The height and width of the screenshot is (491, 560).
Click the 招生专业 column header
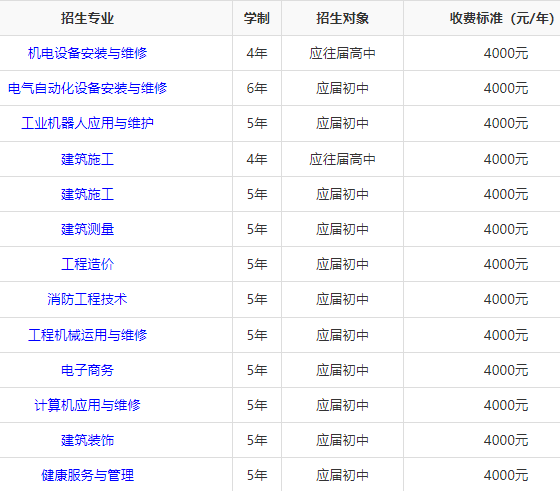pos(88,18)
